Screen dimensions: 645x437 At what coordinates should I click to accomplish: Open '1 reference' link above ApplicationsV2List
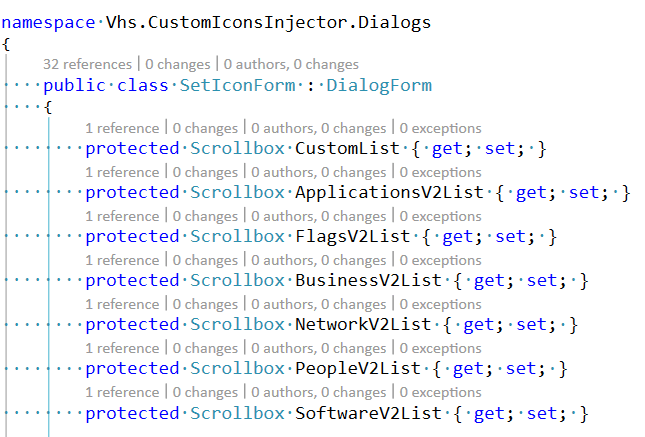click(122, 172)
